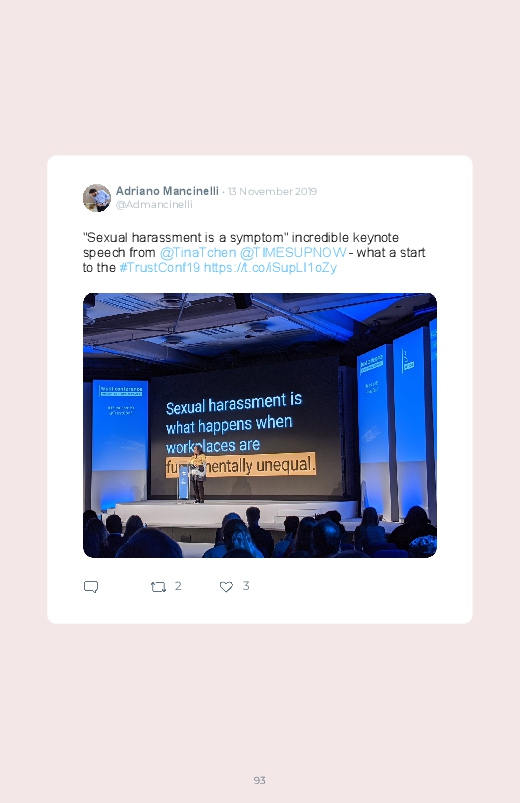Open the @TinaTchen mention
This screenshot has height=803, width=520.
coord(198,252)
